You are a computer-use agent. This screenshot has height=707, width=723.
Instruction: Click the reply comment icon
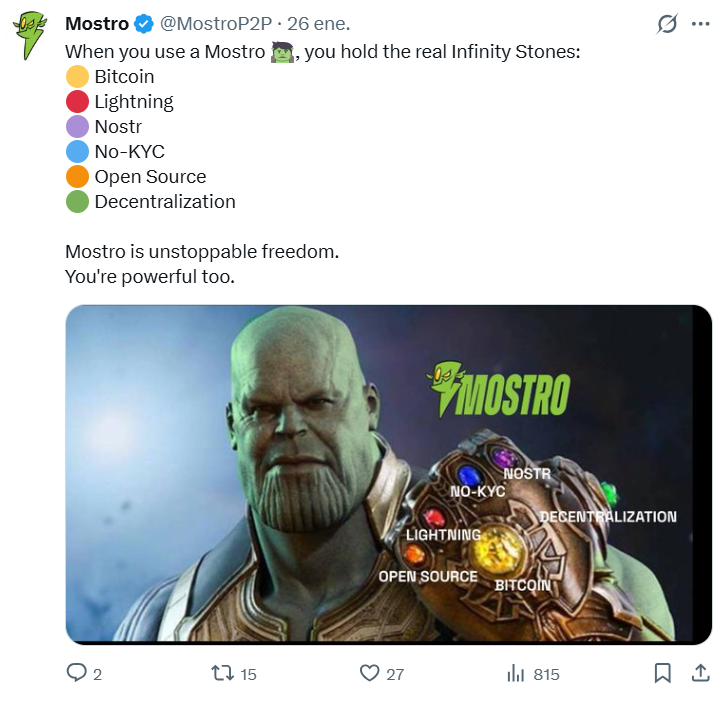pos(77,673)
